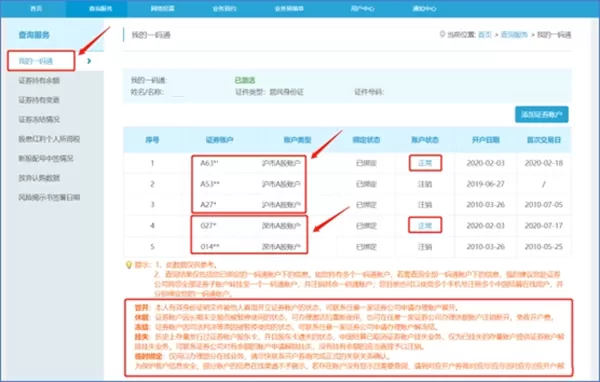Viewport: 600px width, 382px height.
Task: Click 已绑定 status in row 2
Action: coord(366,184)
